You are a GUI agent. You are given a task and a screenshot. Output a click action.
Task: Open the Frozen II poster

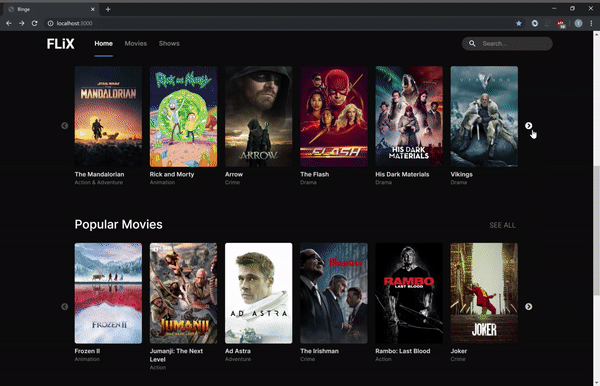[108, 293]
